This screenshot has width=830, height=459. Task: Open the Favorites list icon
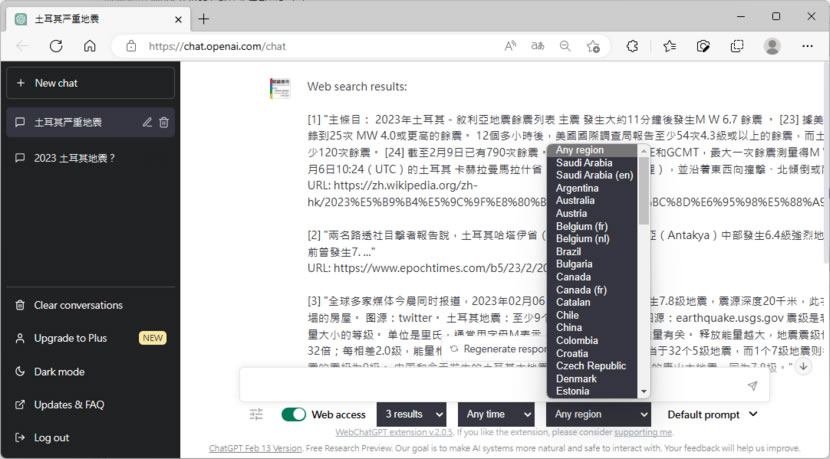pos(670,46)
